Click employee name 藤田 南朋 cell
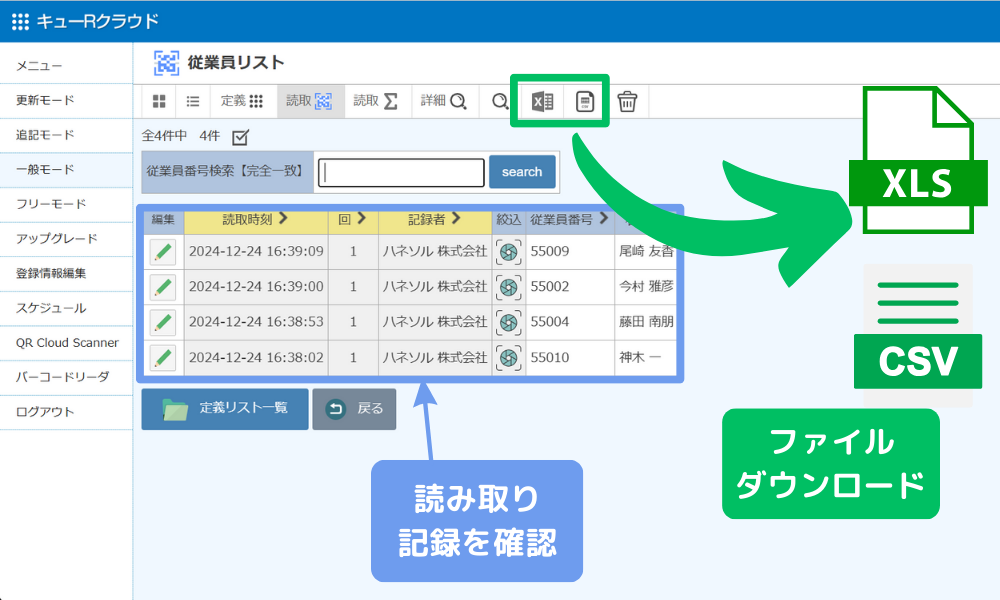 click(x=646, y=322)
